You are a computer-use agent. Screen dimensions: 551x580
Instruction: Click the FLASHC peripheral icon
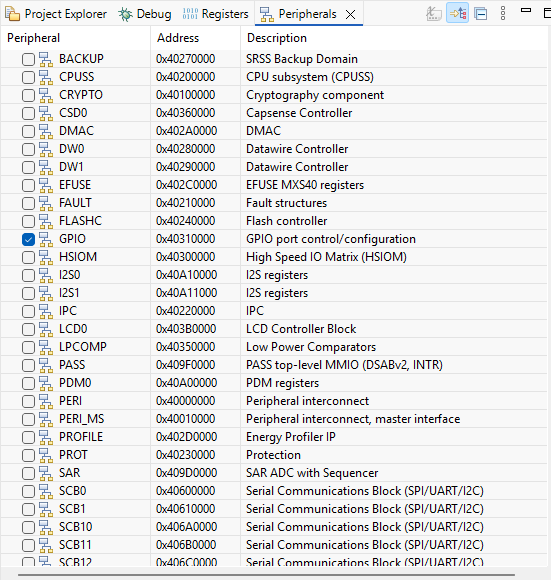click(46, 221)
